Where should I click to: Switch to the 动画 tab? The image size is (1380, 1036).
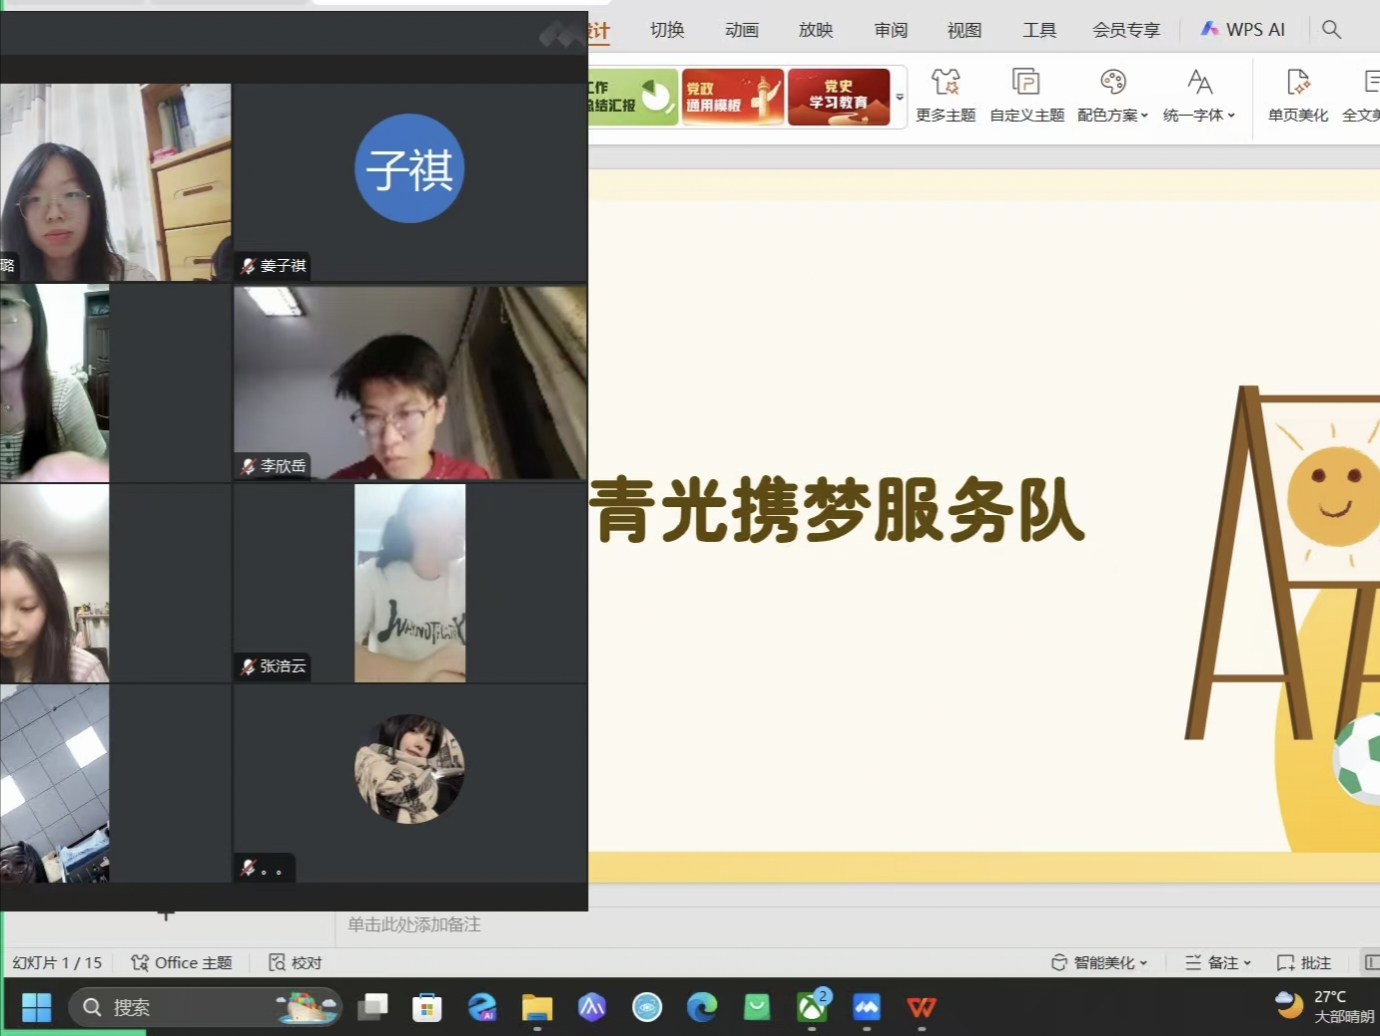pyautogui.click(x=741, y=30)
